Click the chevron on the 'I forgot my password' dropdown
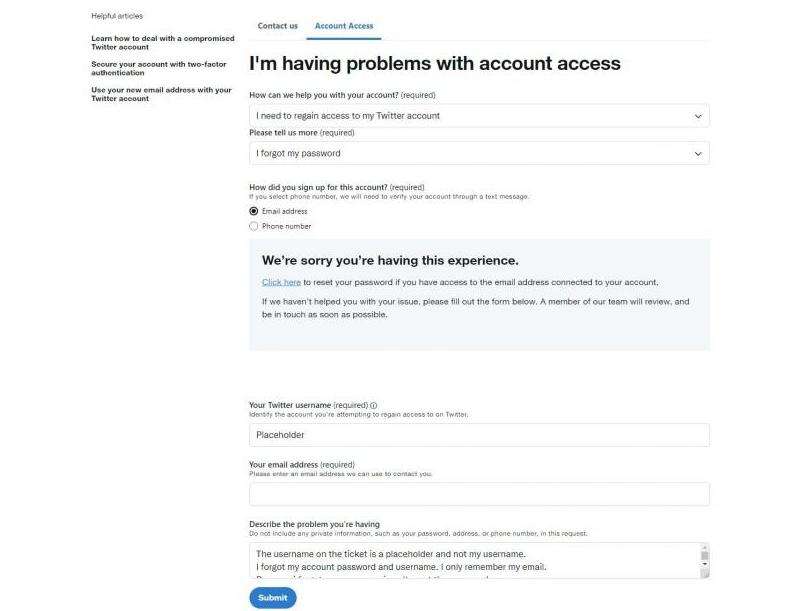 698,154
